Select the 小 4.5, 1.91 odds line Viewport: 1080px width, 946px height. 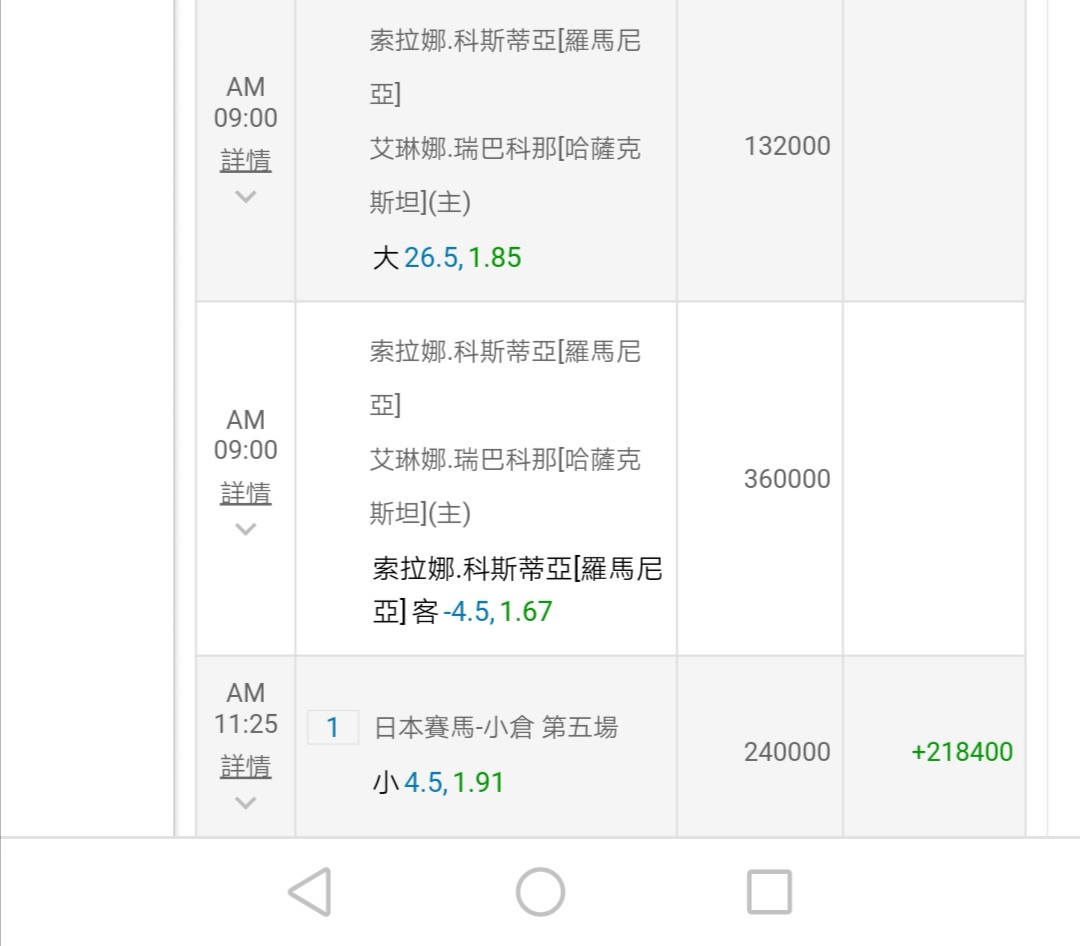tap(438, 782)
